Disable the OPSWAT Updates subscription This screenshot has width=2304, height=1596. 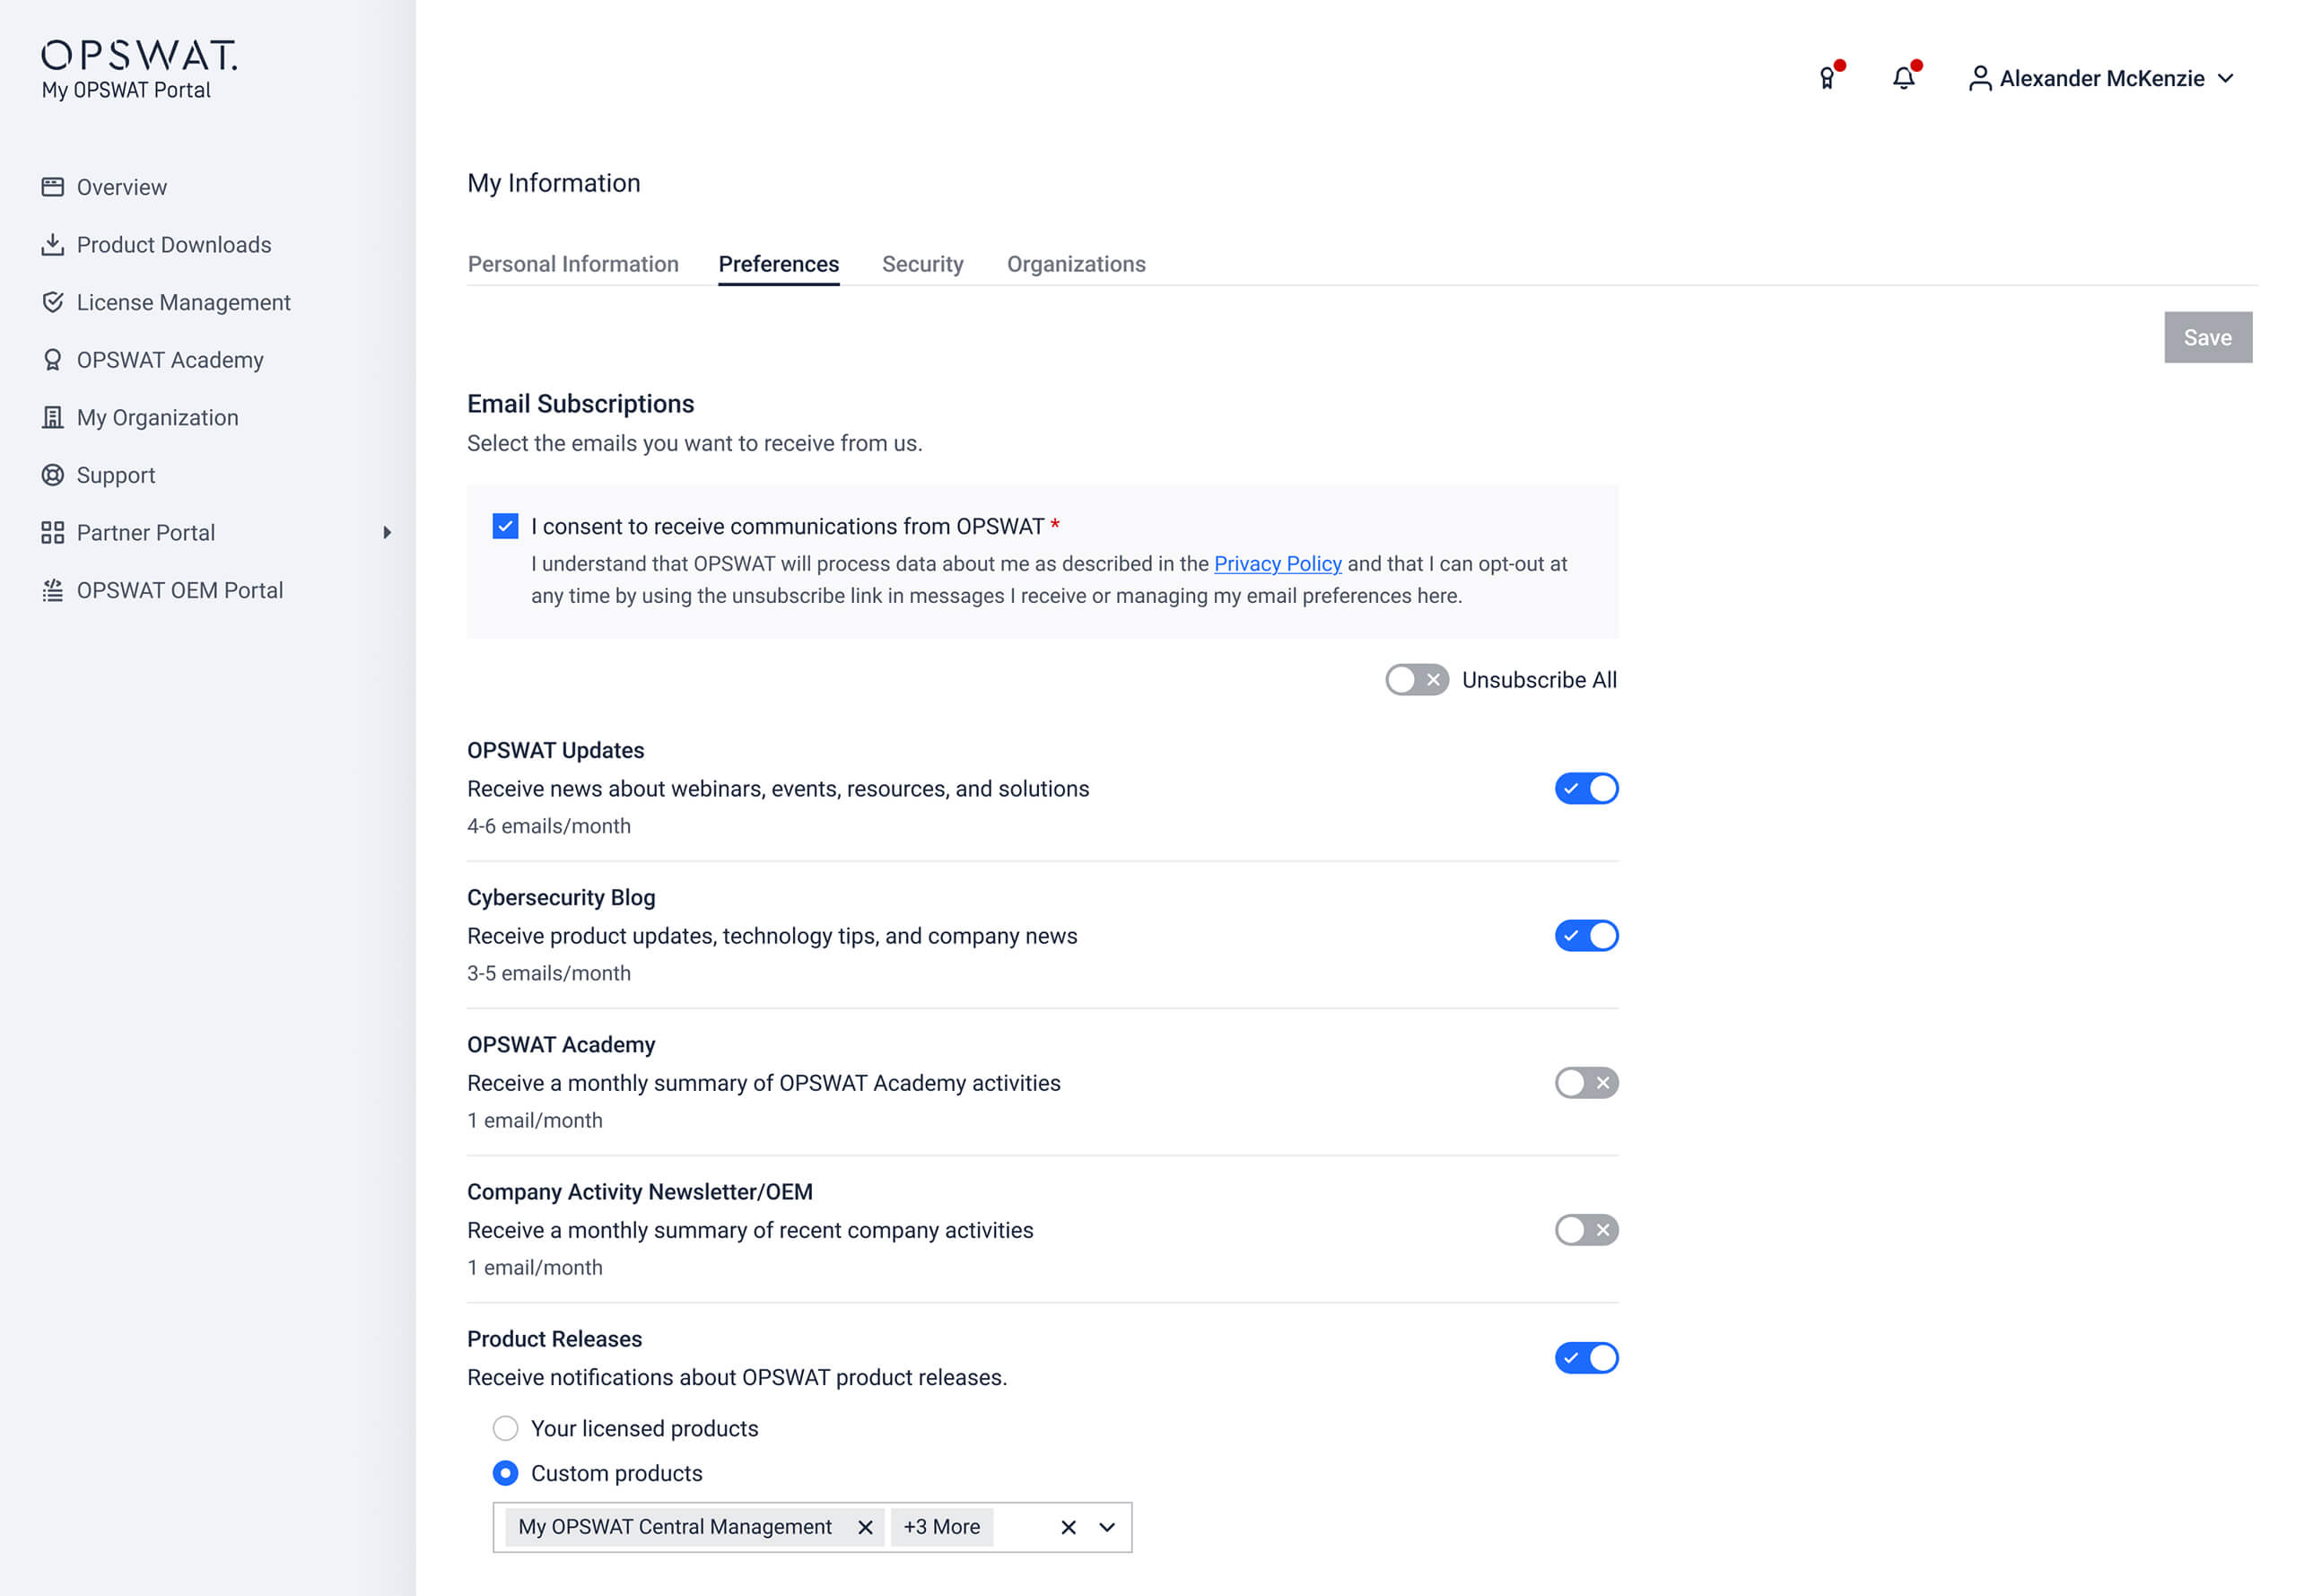(1586, 788)
